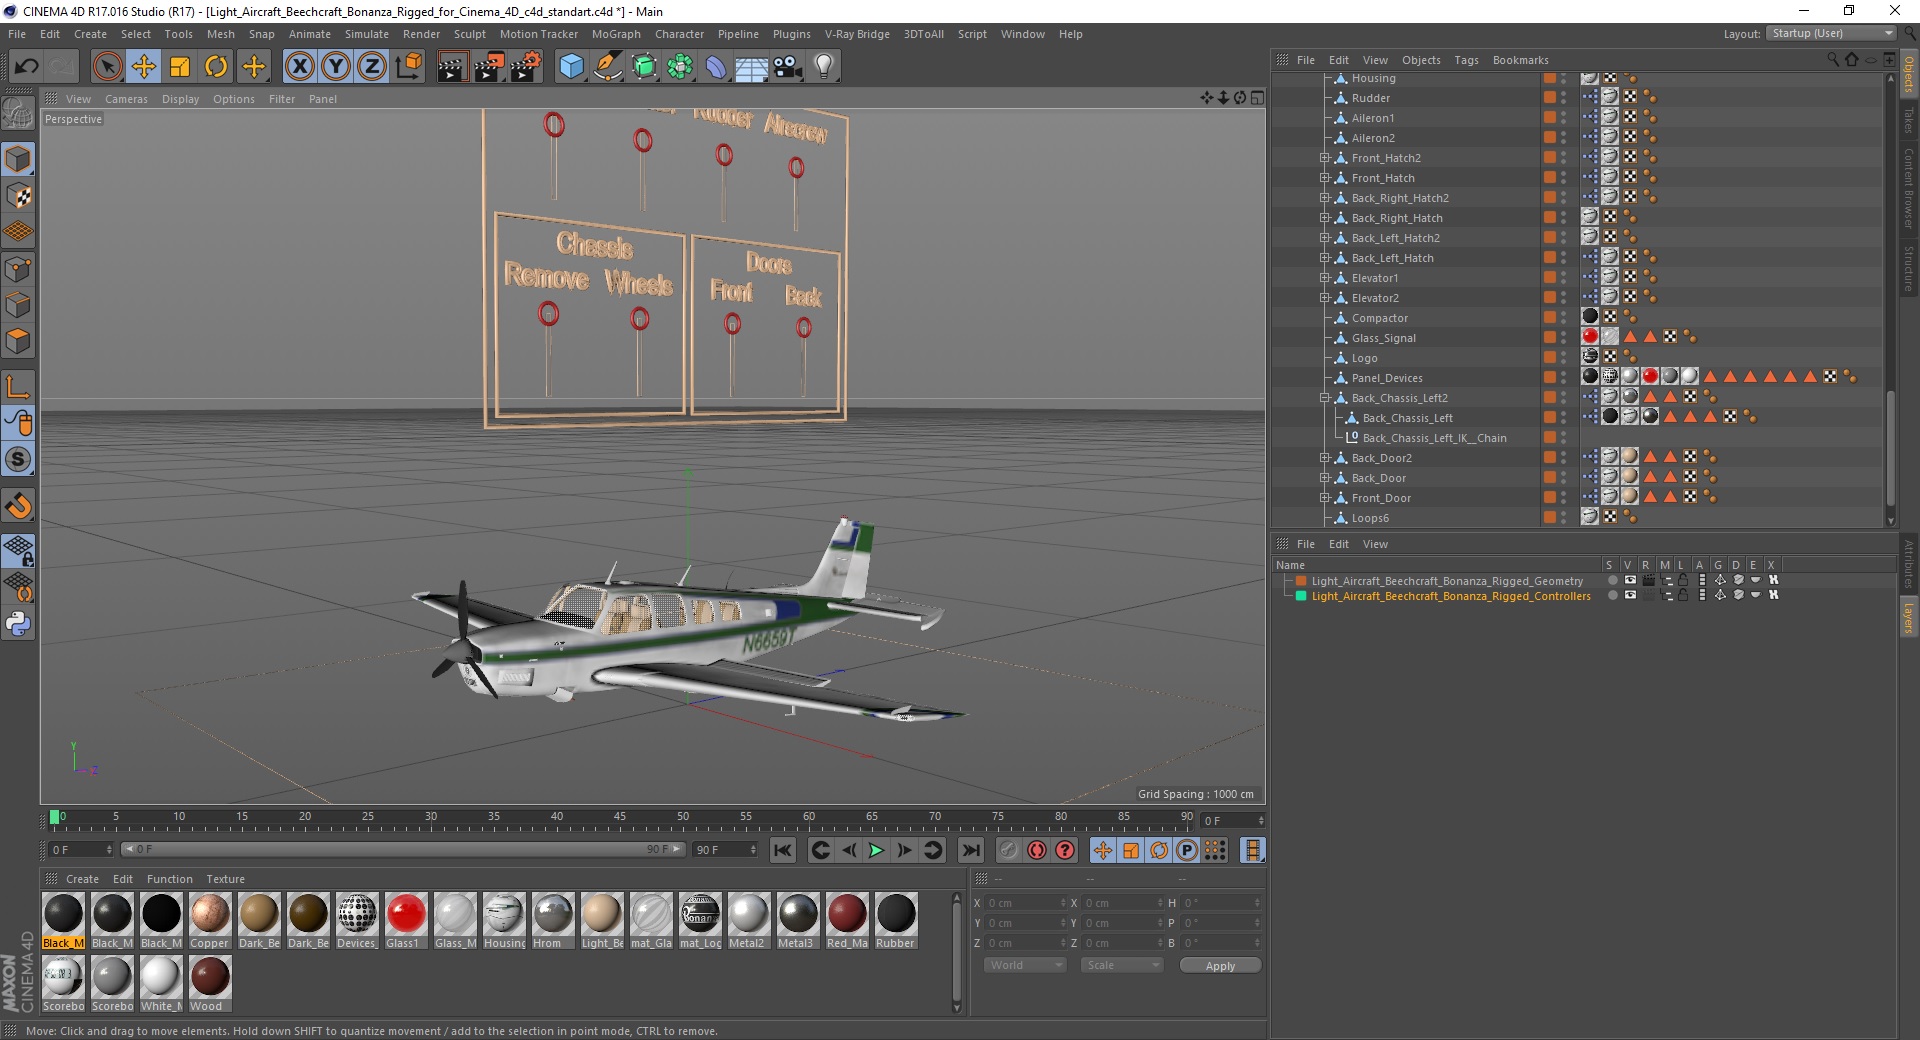The height and width of the screenshot is (1040, 1920).
Task: Open Edit Render Settings icon
Action: (526, 67)
